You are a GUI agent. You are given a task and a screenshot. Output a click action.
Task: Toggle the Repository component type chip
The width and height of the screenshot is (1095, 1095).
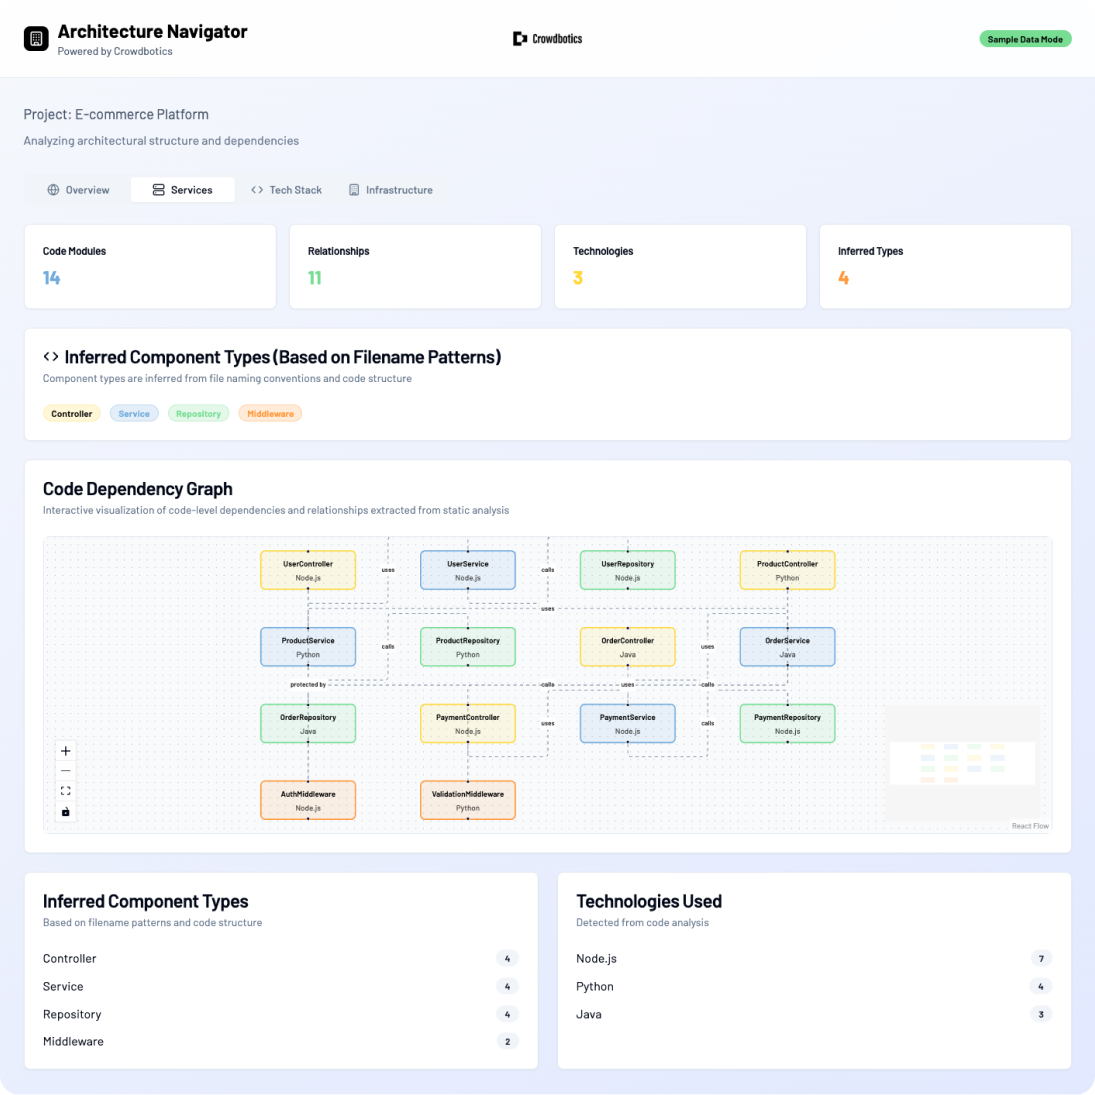tap(198, 413)
